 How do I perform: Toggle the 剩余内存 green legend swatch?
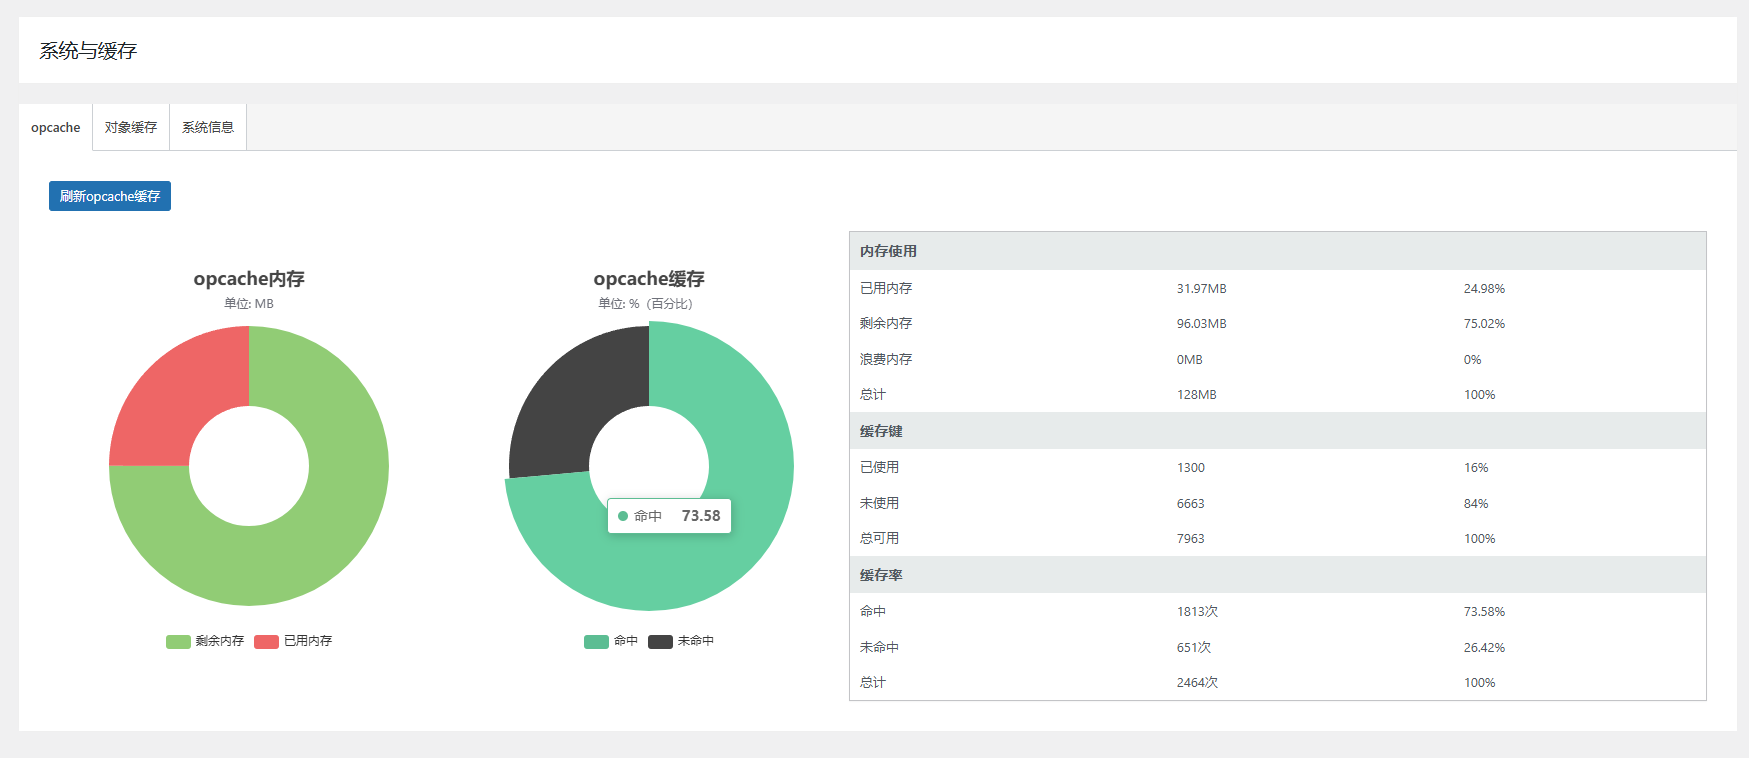178,641
